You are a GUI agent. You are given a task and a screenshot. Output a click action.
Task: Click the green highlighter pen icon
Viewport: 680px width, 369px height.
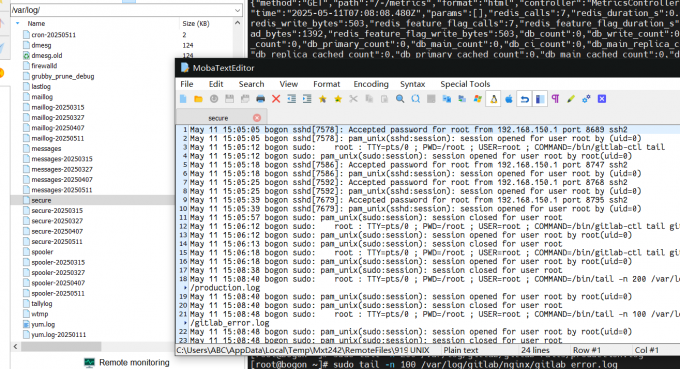tap(571, 99)
